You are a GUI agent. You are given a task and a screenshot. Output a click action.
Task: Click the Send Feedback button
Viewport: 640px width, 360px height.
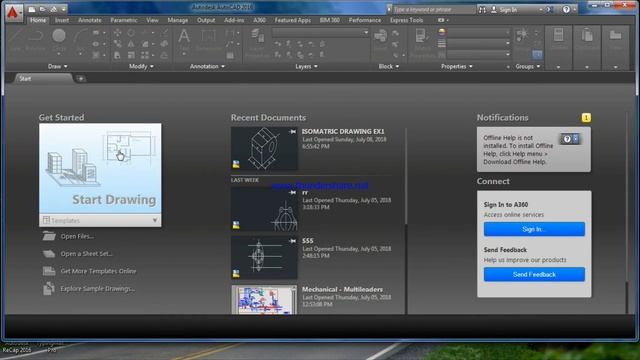click(x=534, y=274)
